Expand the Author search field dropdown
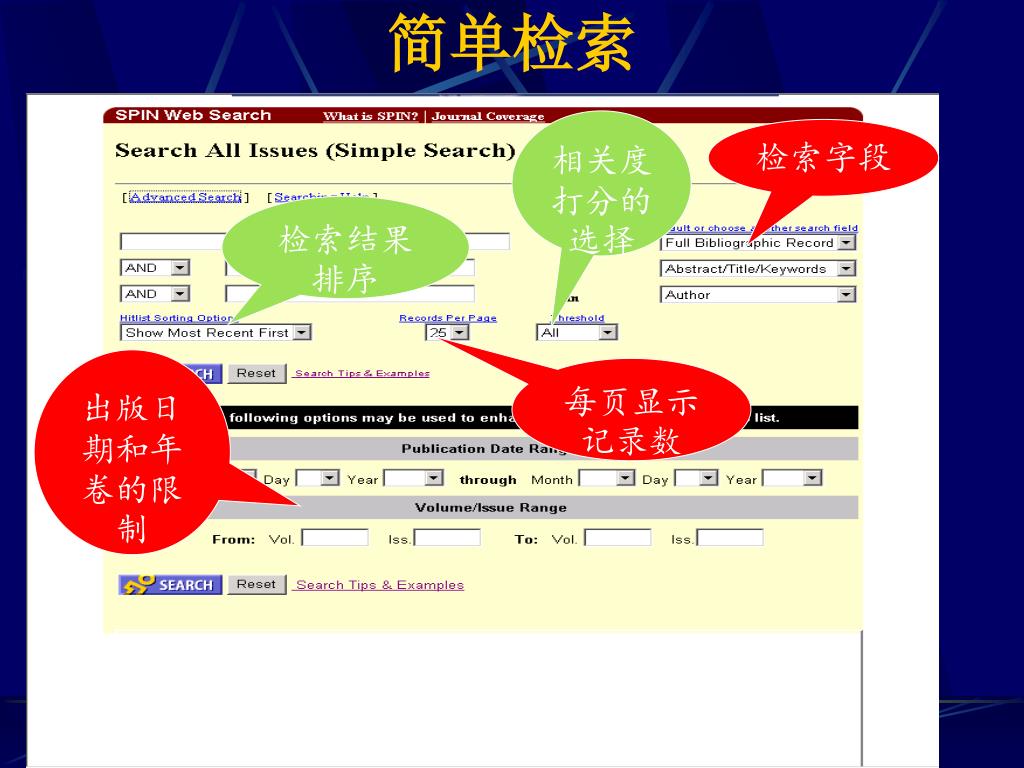 click(x=758, y=295)
